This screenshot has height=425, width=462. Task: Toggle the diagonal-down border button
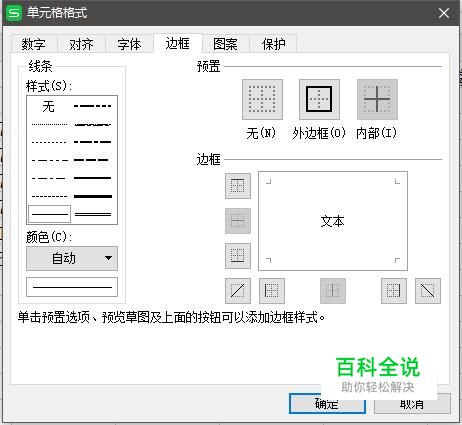pyautogui.click(x=428, y=291)
